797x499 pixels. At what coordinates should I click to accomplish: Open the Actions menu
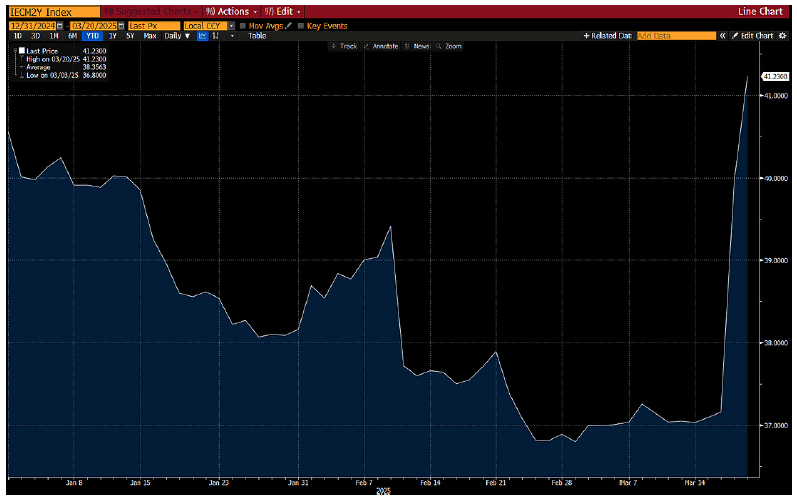point(228,12)
